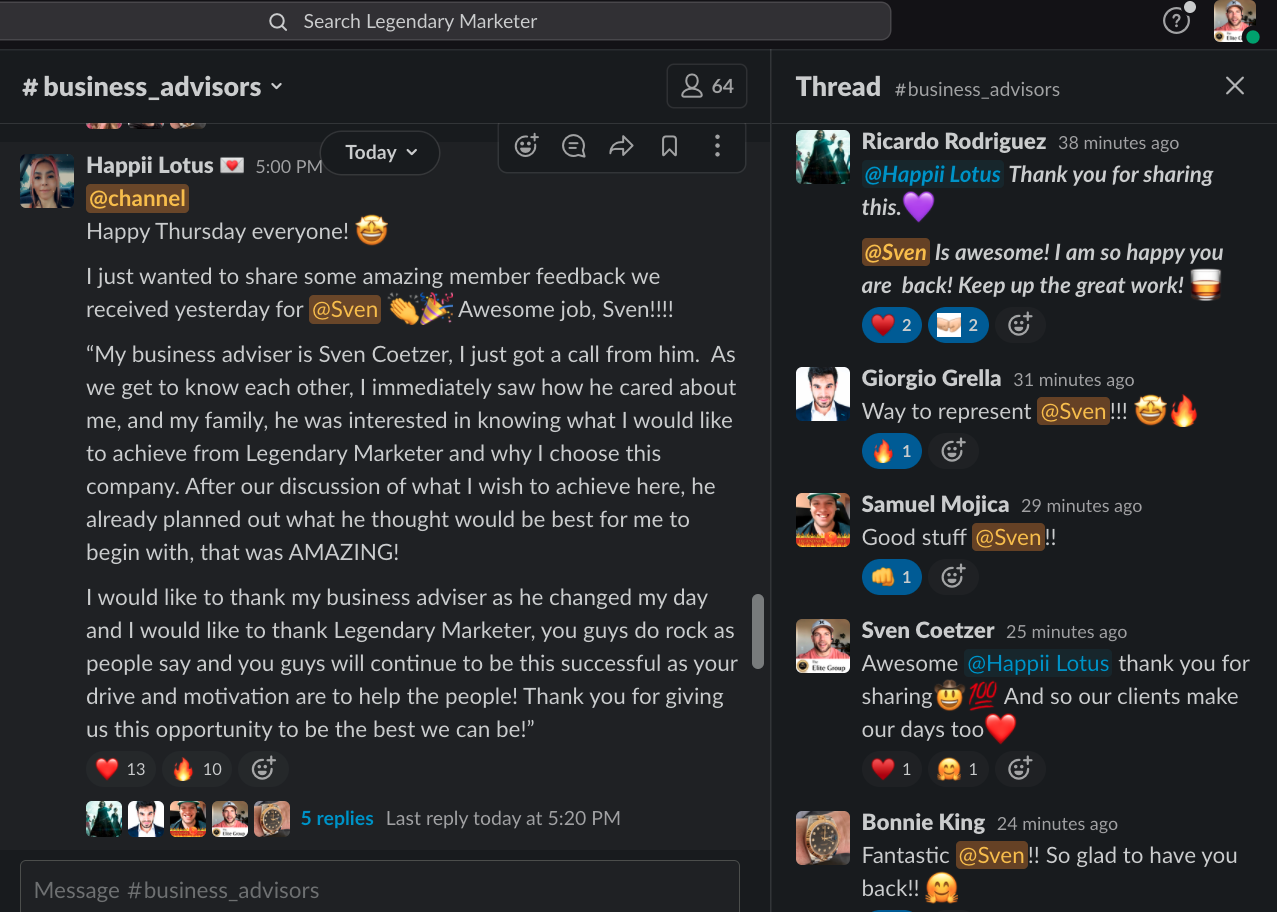Viewport: 1277px width, 912px height.
Task: Toggle the heart reaction with 13 votes
Action: coord(121,769)
